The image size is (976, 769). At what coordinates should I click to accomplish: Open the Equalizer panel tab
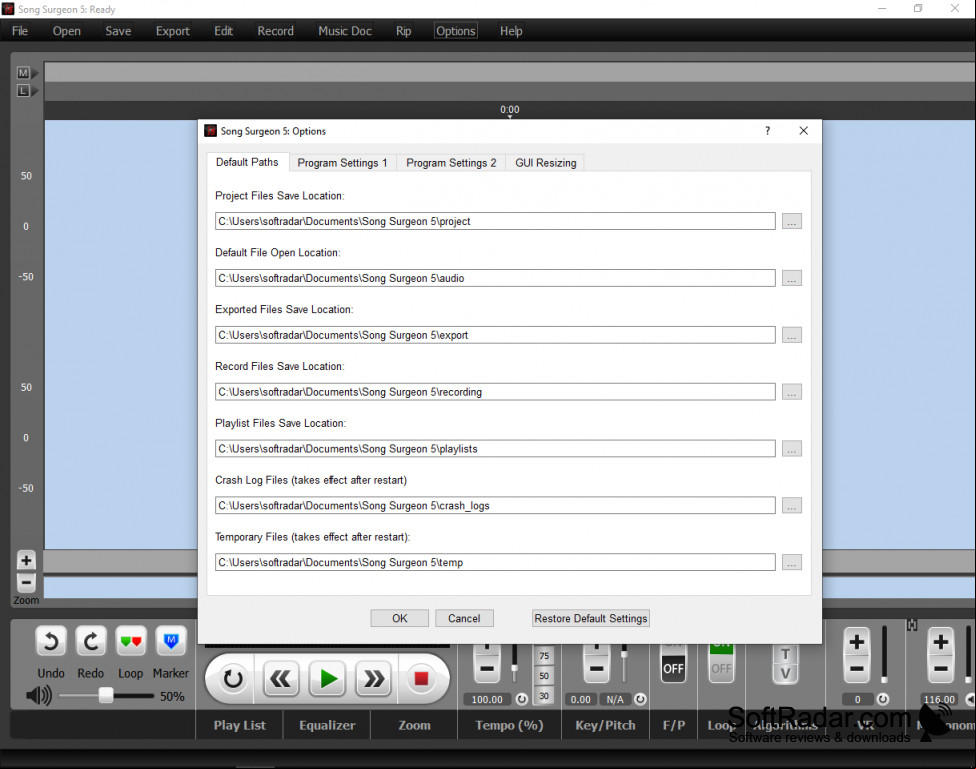[x=327, y=725]
